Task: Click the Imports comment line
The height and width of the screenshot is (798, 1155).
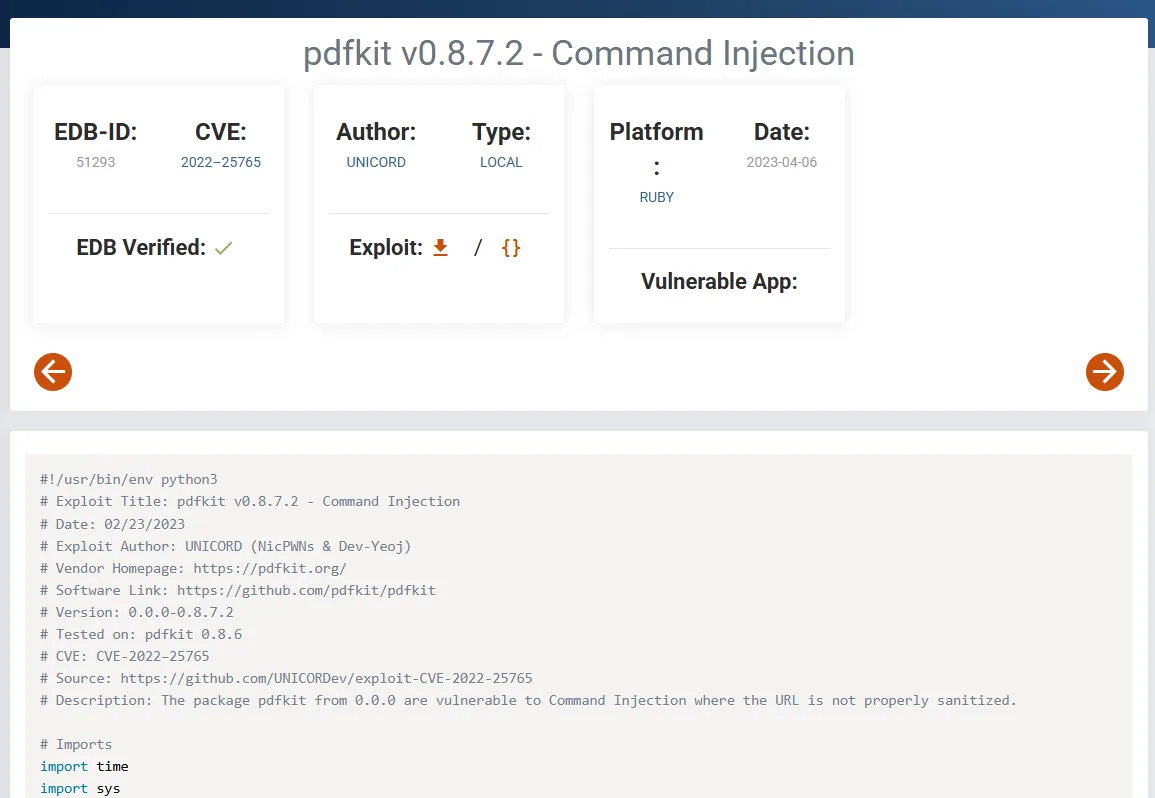Action: 76,745
